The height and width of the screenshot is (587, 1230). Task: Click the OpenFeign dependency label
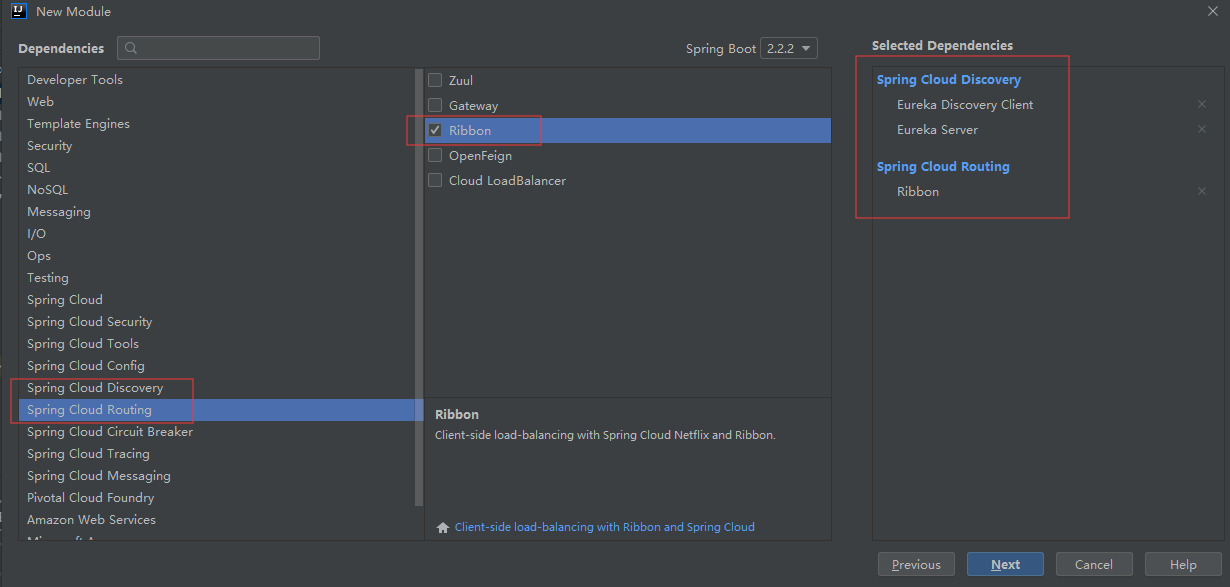click(480, 155)
